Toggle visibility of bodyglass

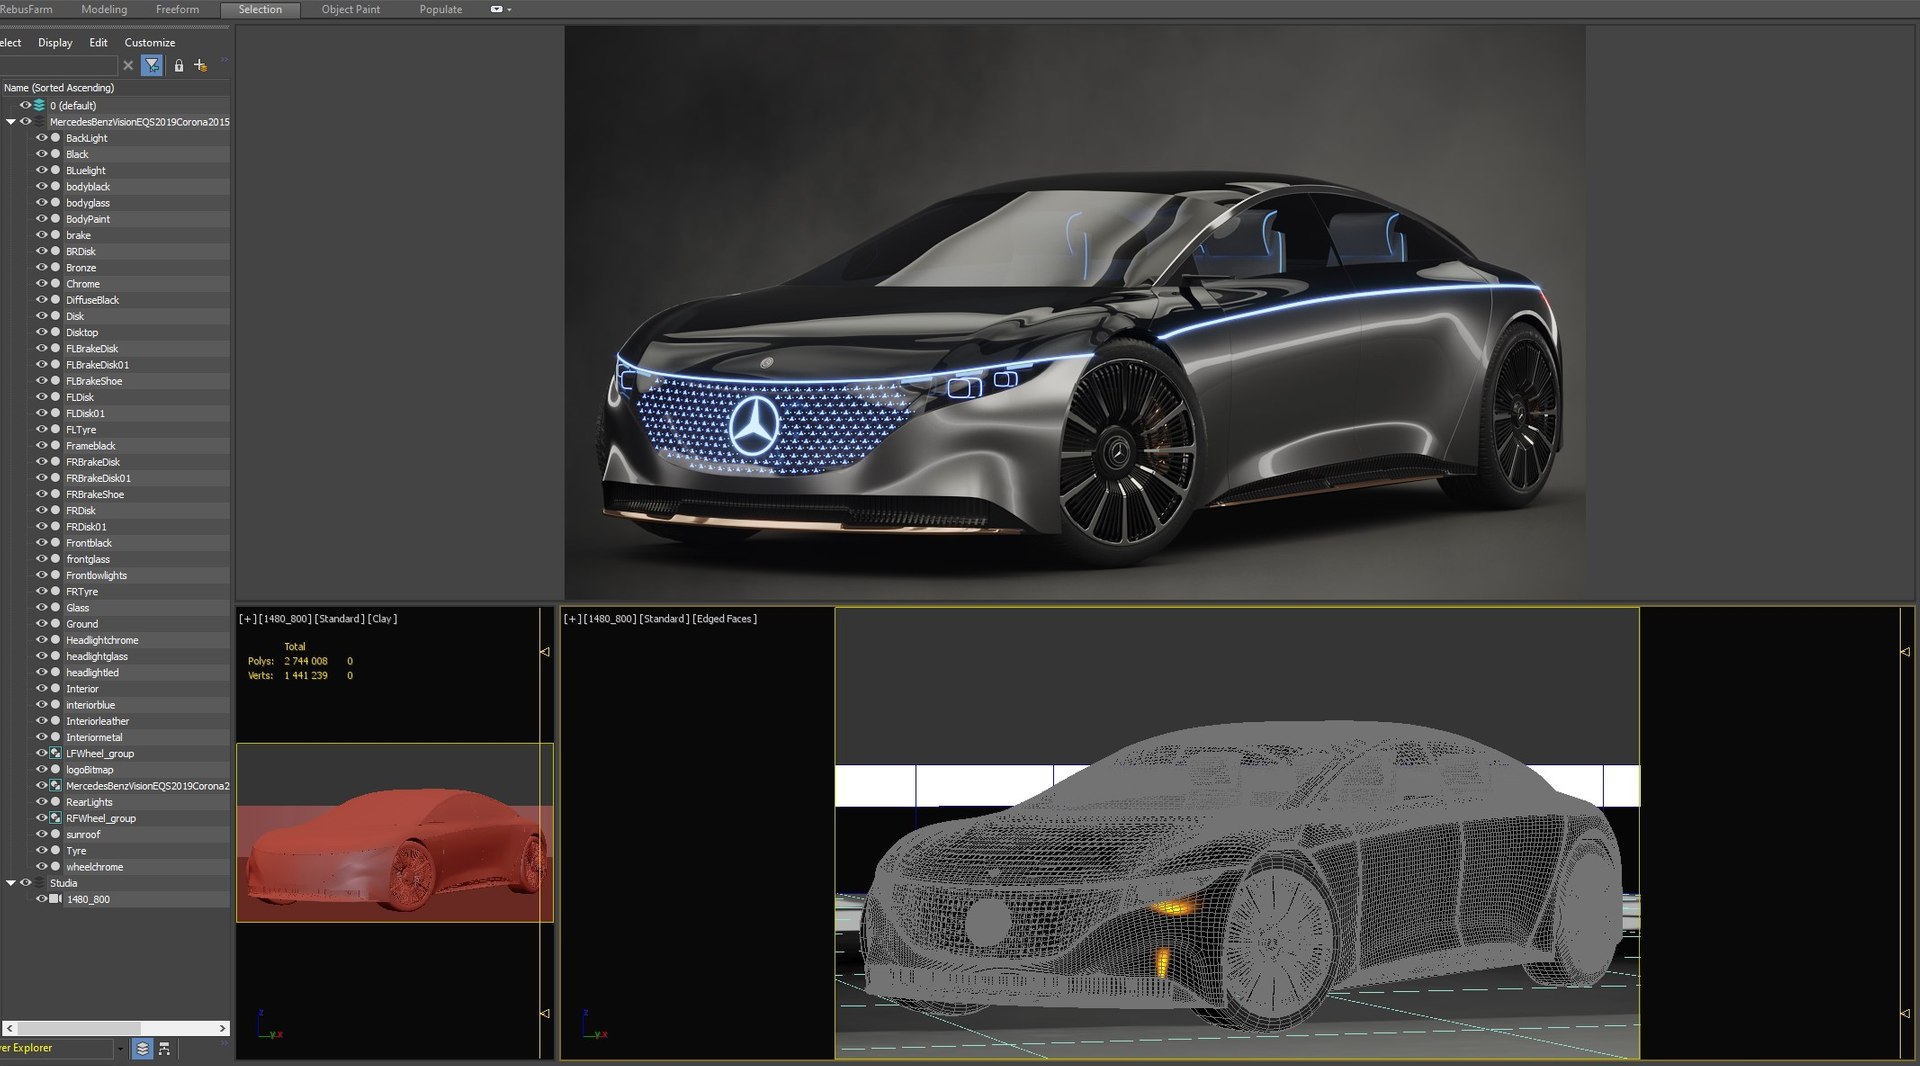pyautogui.click(x=42, y=203)
